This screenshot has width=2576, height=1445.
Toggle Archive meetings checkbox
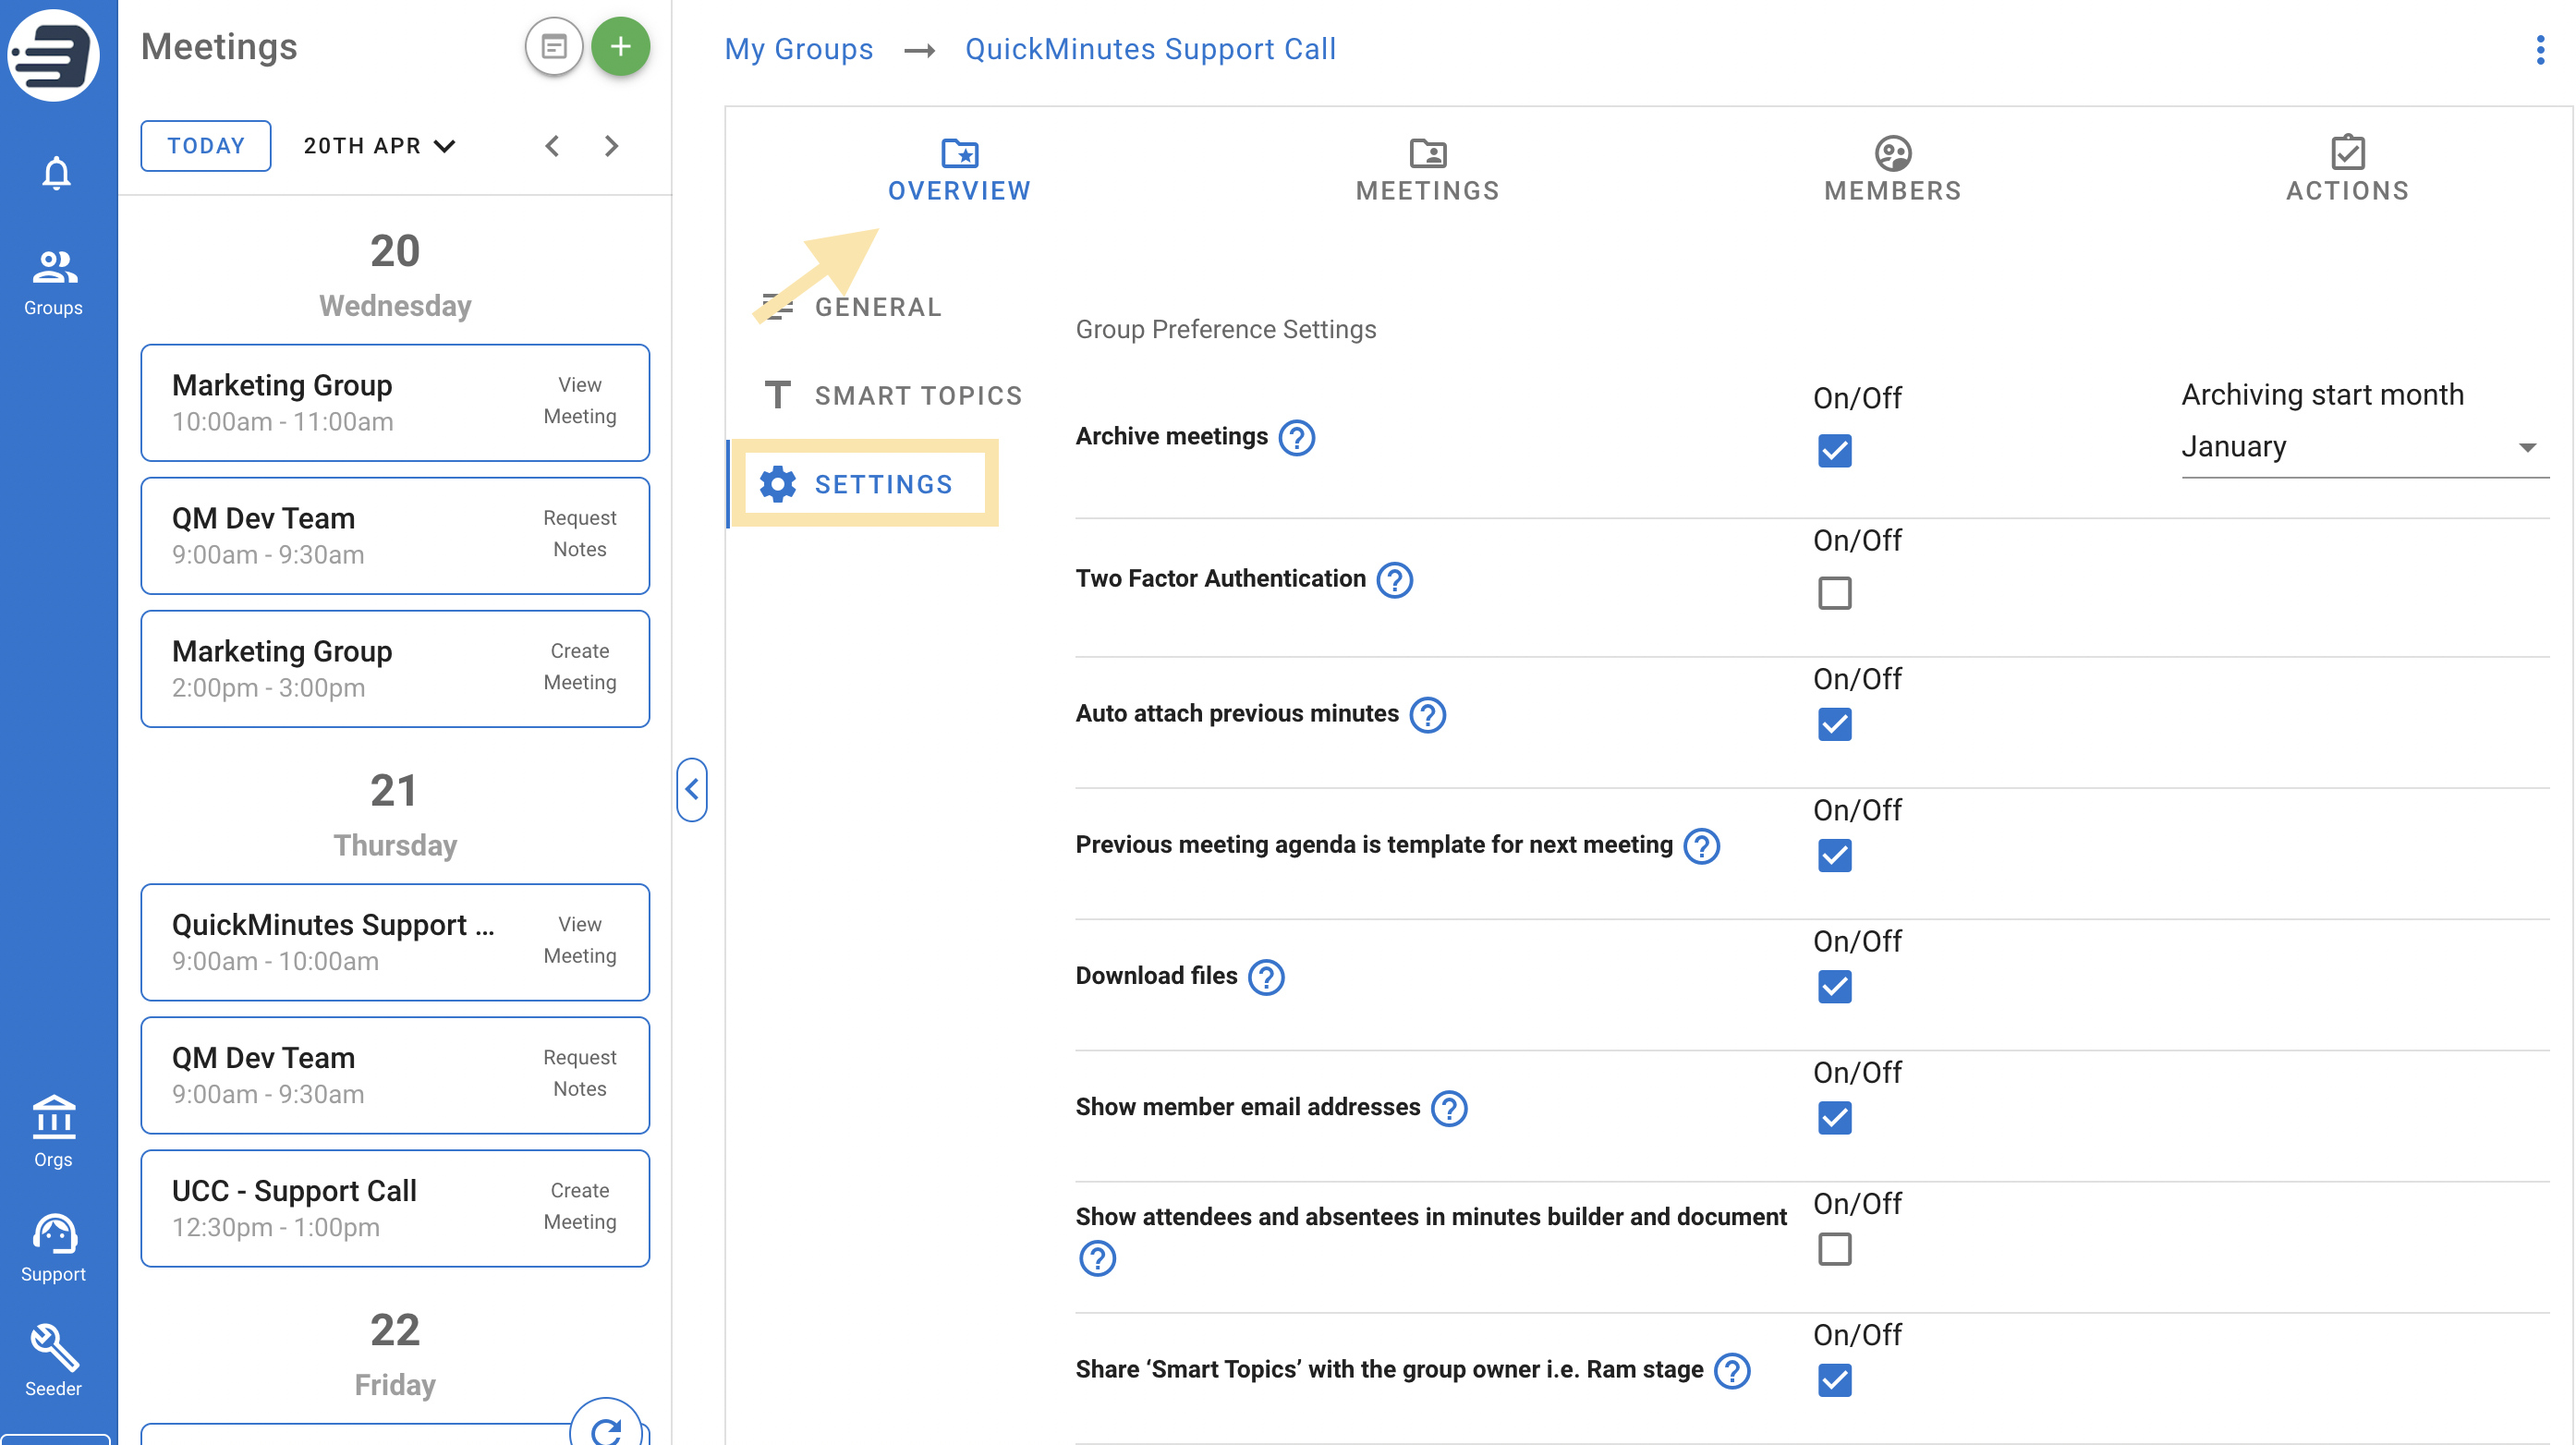(x=1835, y=451)
